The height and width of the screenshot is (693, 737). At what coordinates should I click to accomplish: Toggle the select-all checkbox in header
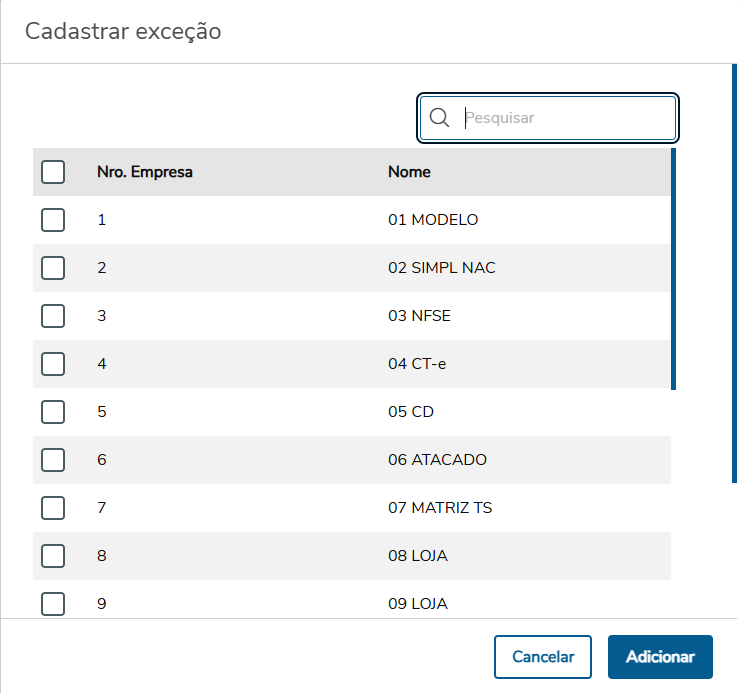[53, 172]
